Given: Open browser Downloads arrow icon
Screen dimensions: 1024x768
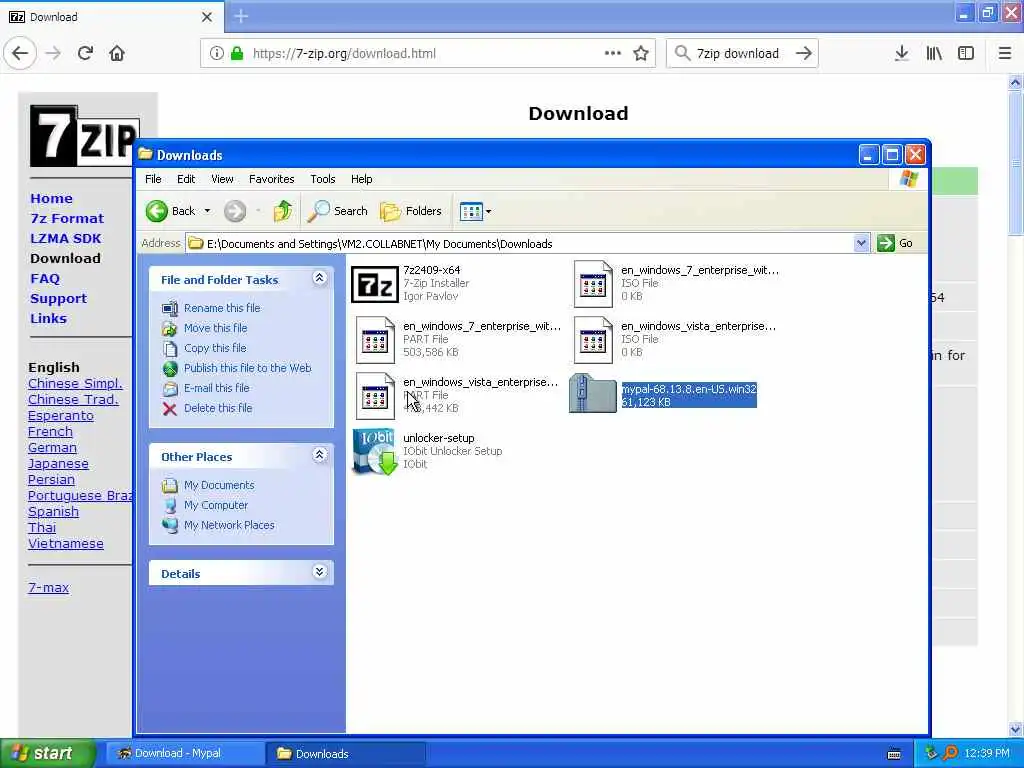Looking at the screenshot, I should coord(902,54).
